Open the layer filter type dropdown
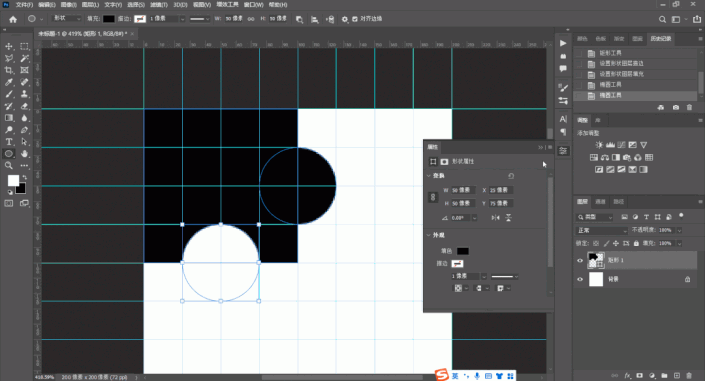 pos(594,217)
